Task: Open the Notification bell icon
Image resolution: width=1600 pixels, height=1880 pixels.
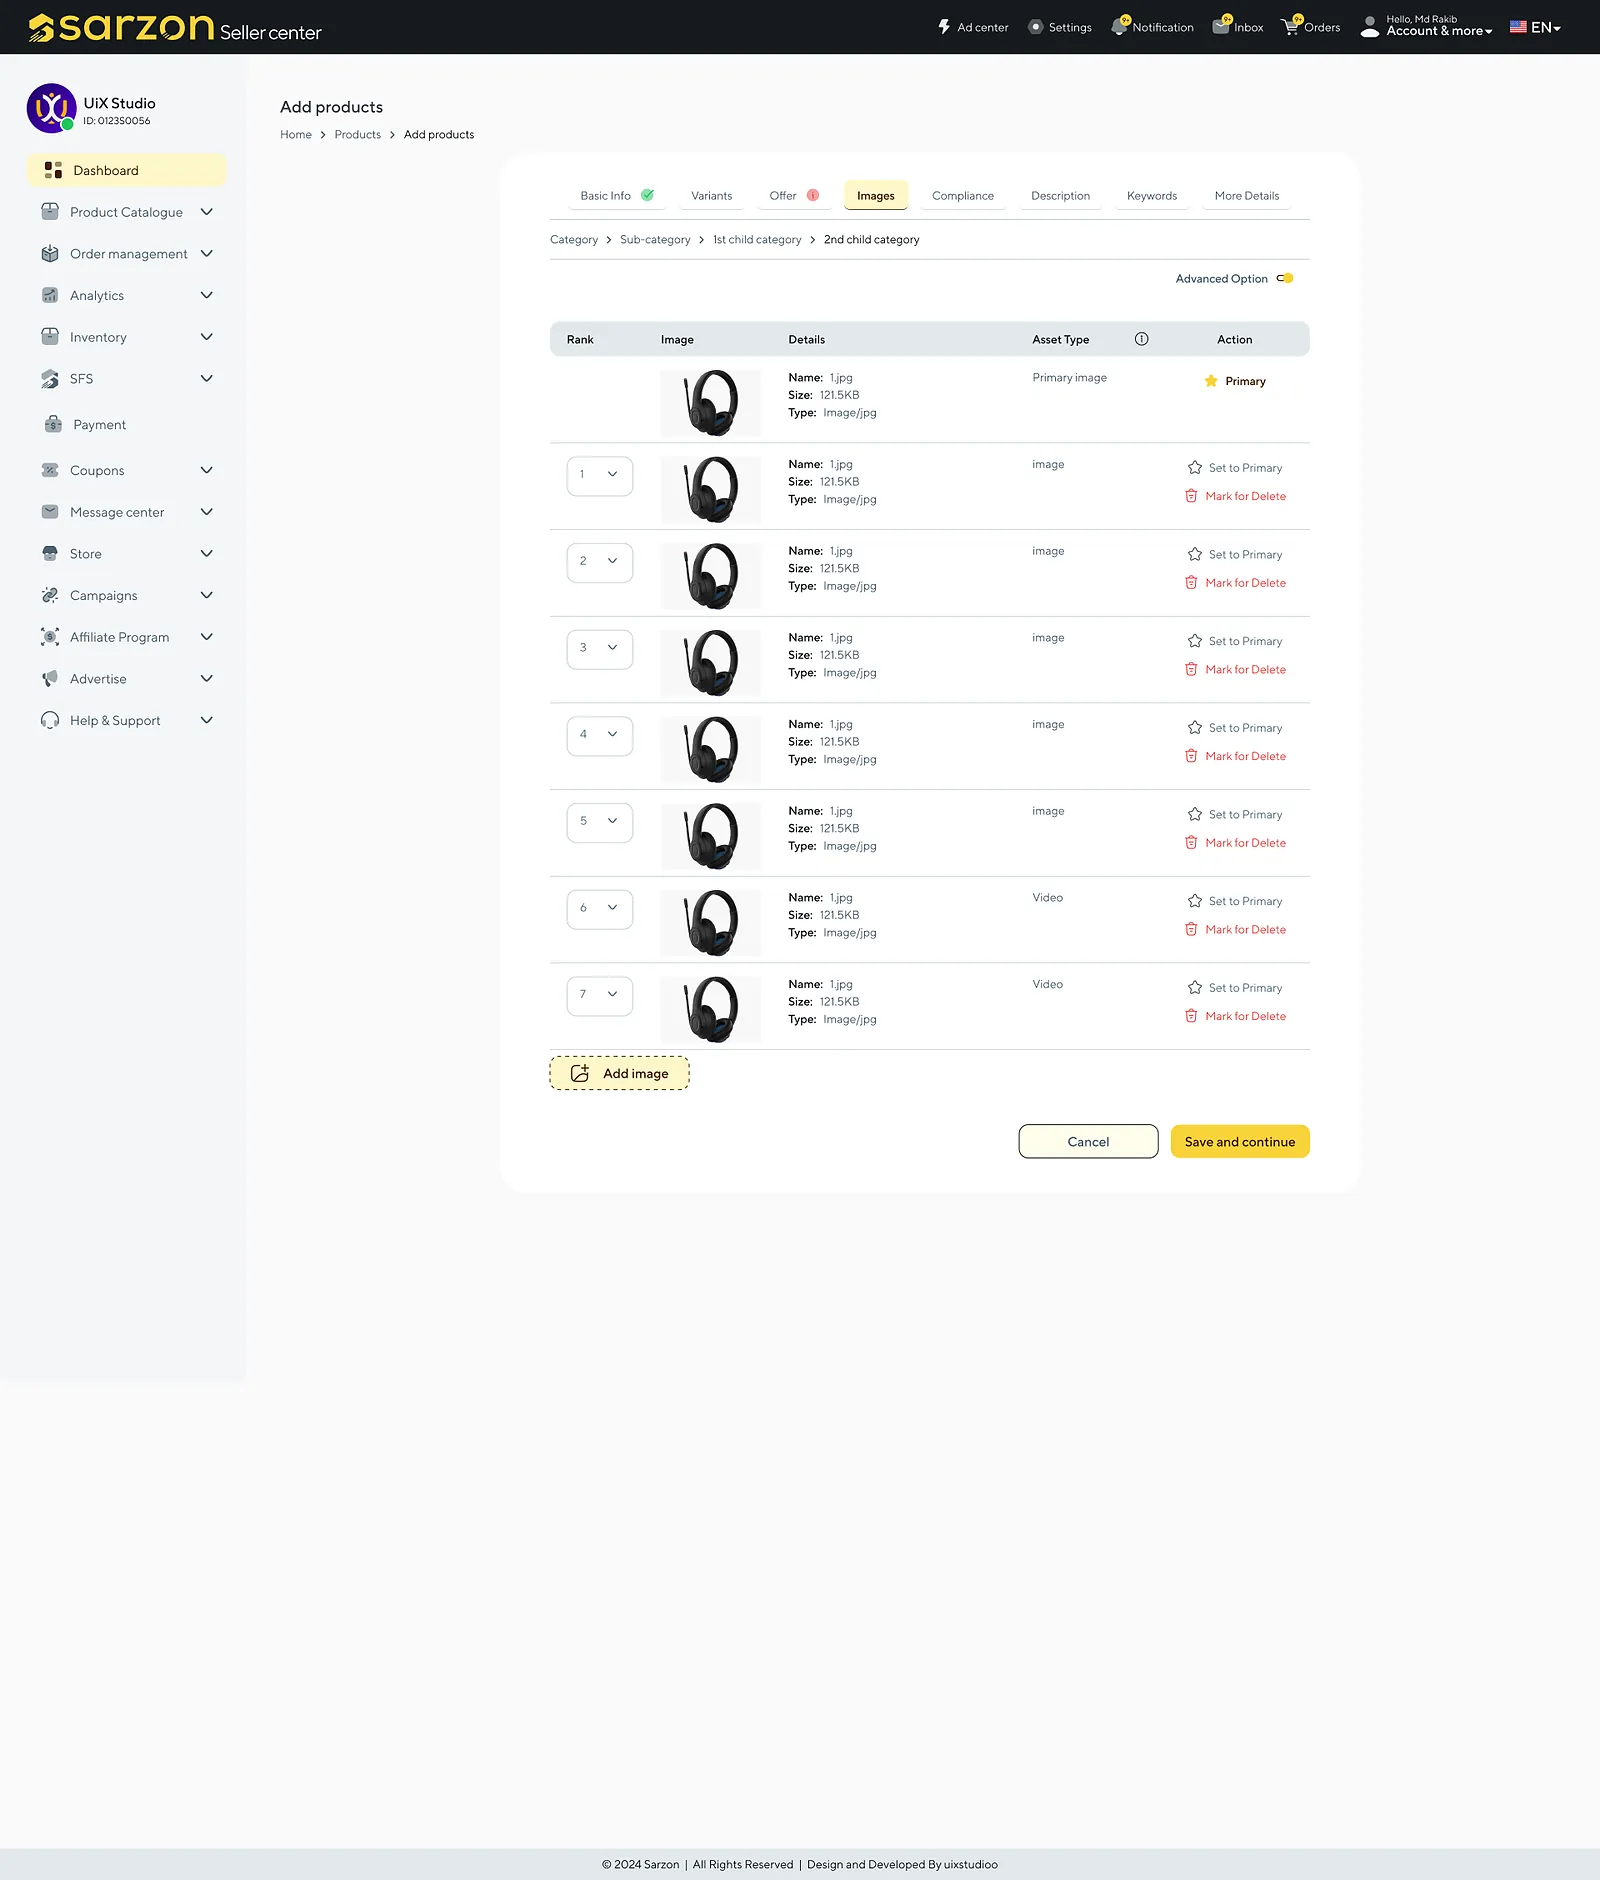Action: coord(1119,27)
